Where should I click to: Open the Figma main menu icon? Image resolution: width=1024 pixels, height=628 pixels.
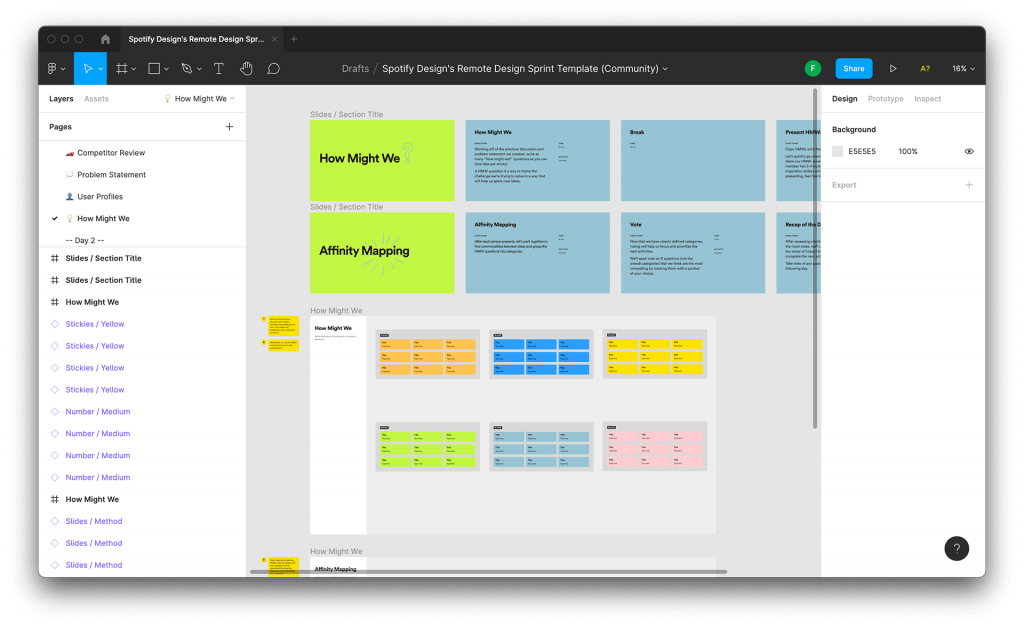(x=52, y=69)
